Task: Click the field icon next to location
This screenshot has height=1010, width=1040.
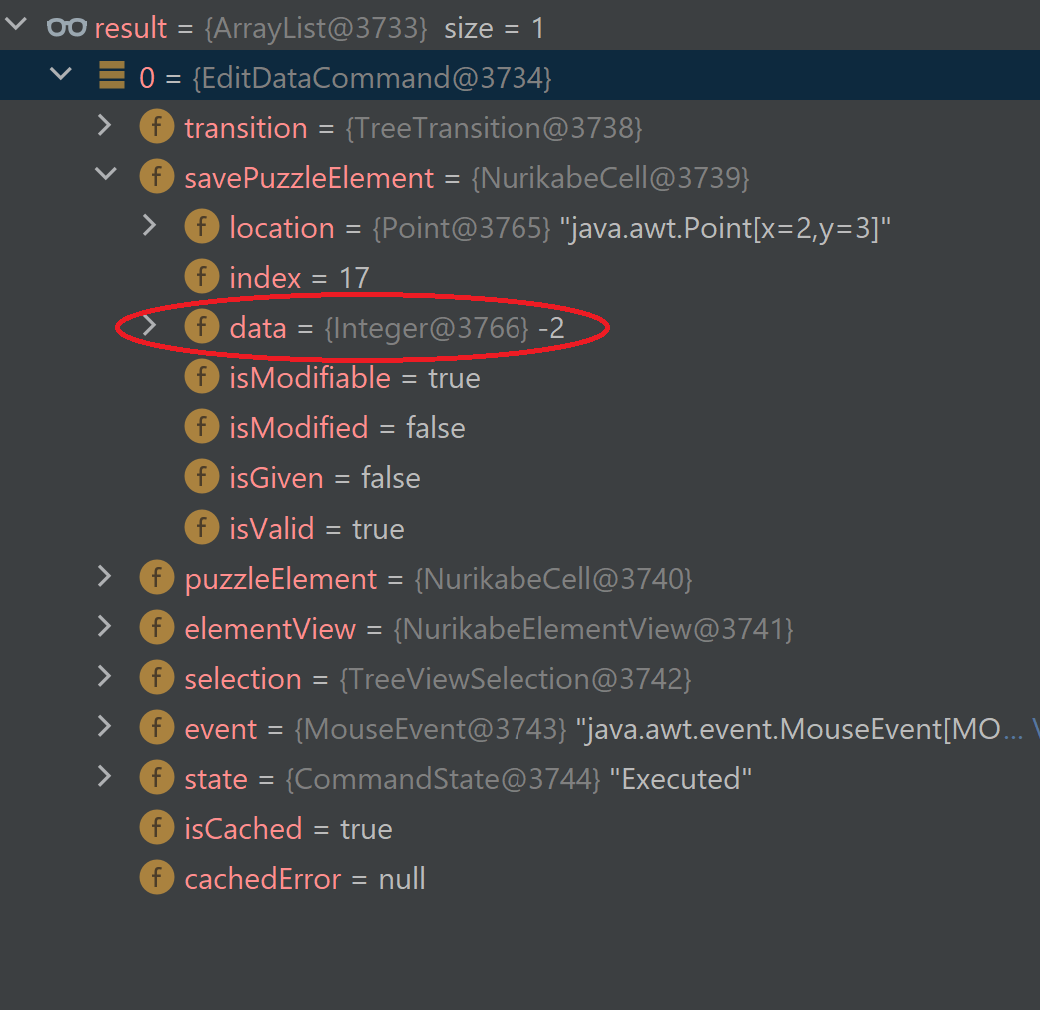Action: coord(202,227)
